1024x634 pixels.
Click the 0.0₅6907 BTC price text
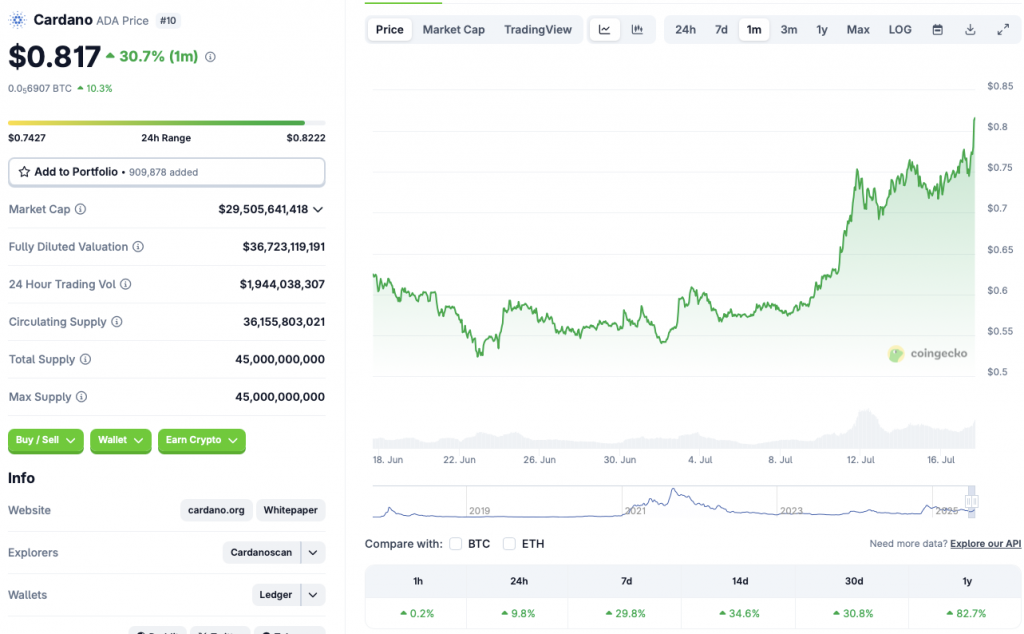coord(40,88)
